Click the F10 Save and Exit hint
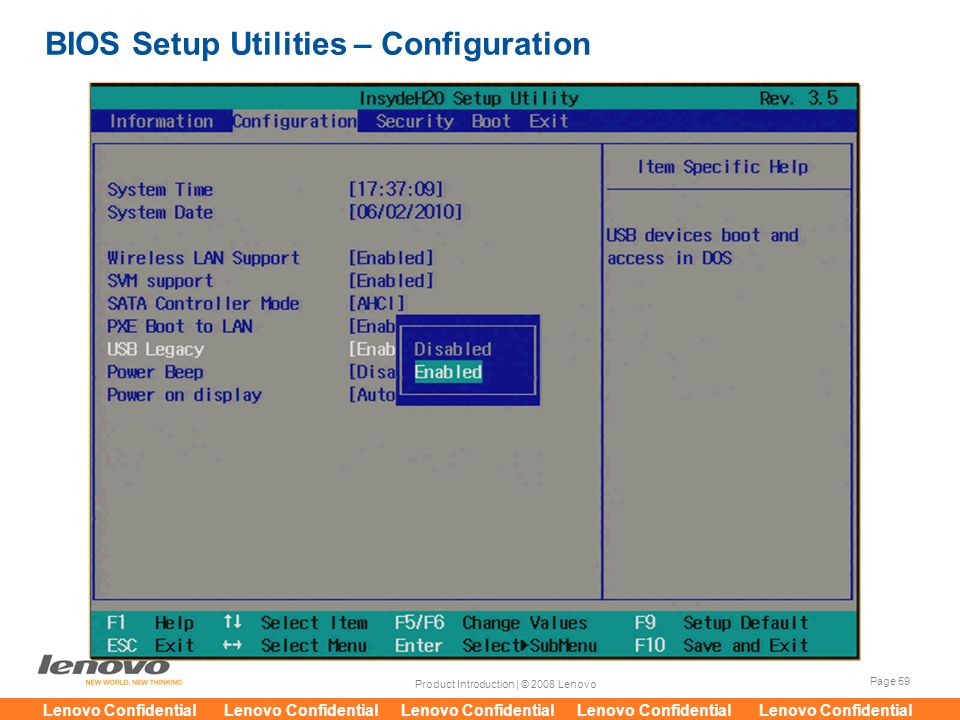Image resolution: width=960 pixels, height=720 pixels. click(x=722, y=645)
